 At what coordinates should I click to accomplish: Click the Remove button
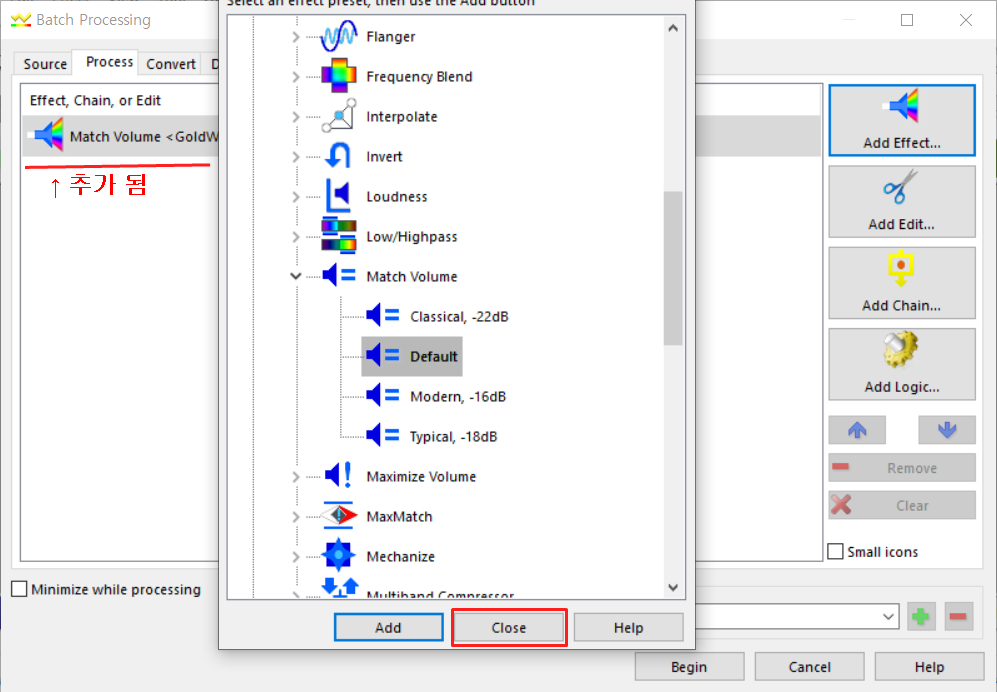pyautogui.click(x=902, y=467)
